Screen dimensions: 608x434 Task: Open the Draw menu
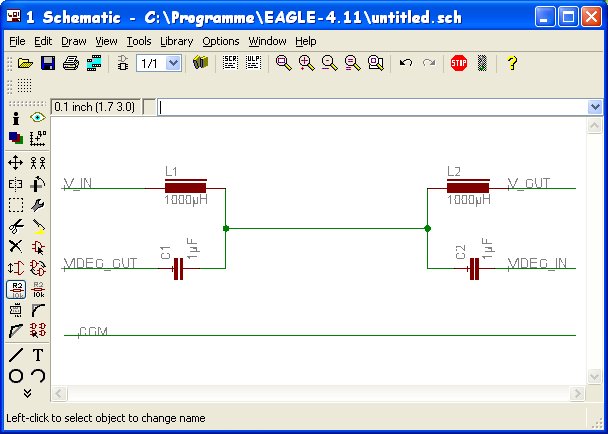74,41
